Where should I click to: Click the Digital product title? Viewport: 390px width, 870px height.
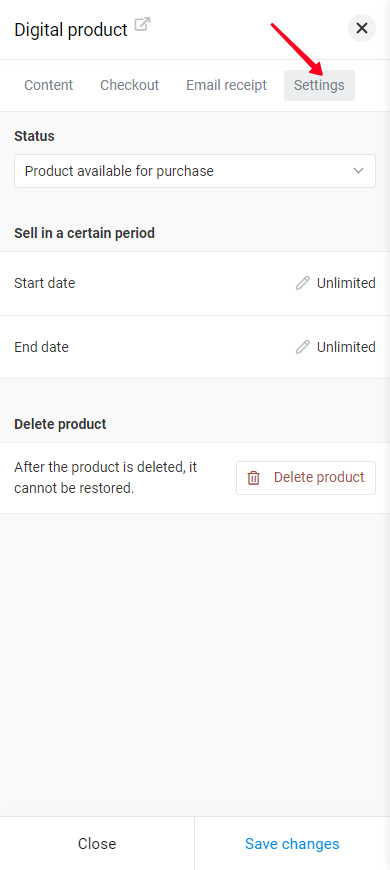tap(71, 30)
